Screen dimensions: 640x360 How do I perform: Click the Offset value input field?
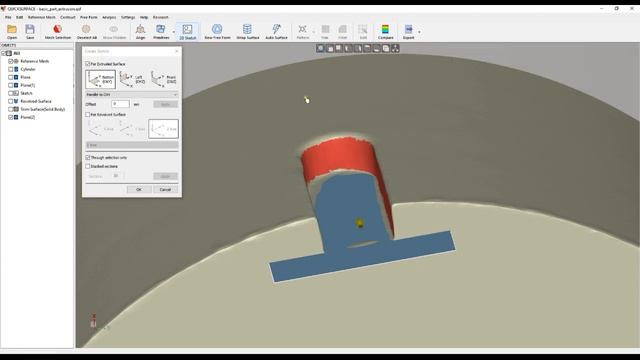click(x=120, y=104)
